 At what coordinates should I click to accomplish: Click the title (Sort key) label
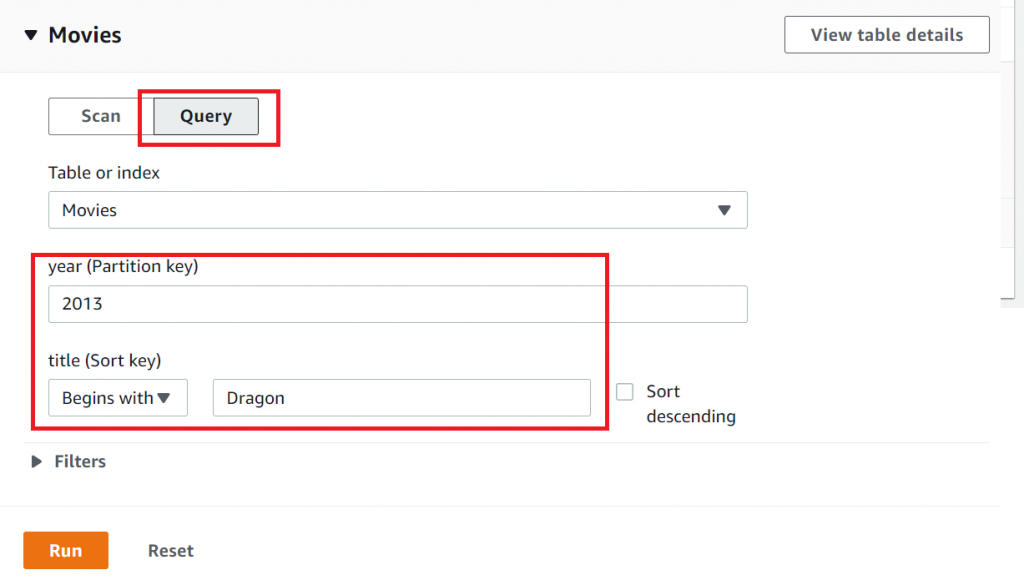coord(105,360)
